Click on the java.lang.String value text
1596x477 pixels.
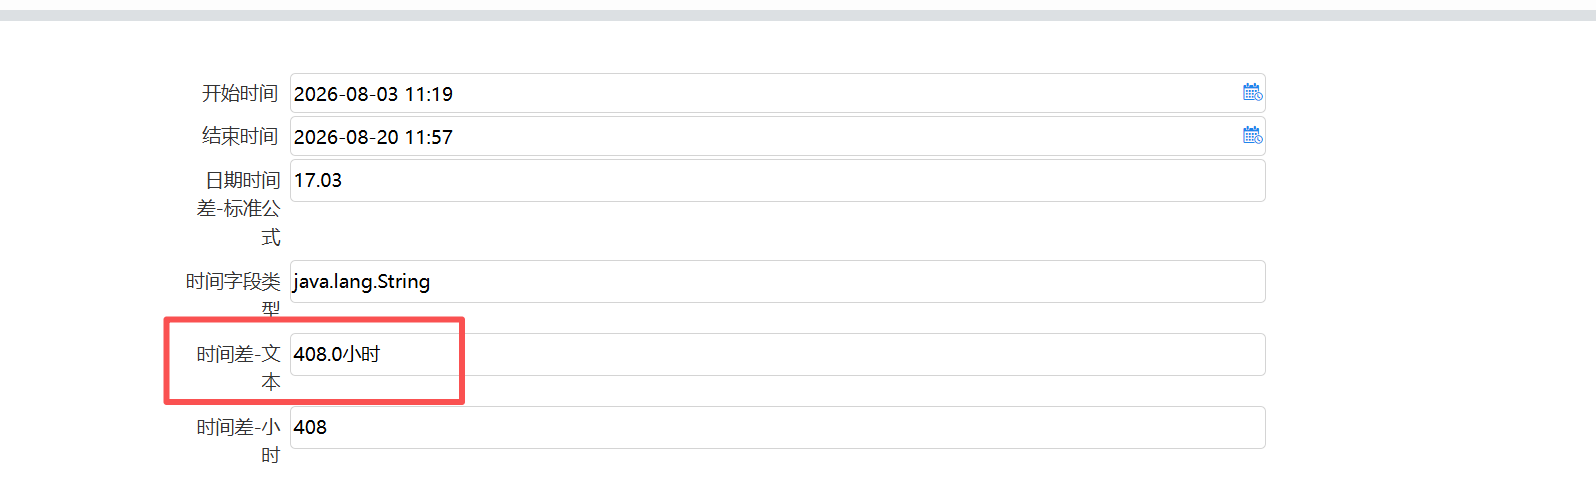click(x=361, y=282)
